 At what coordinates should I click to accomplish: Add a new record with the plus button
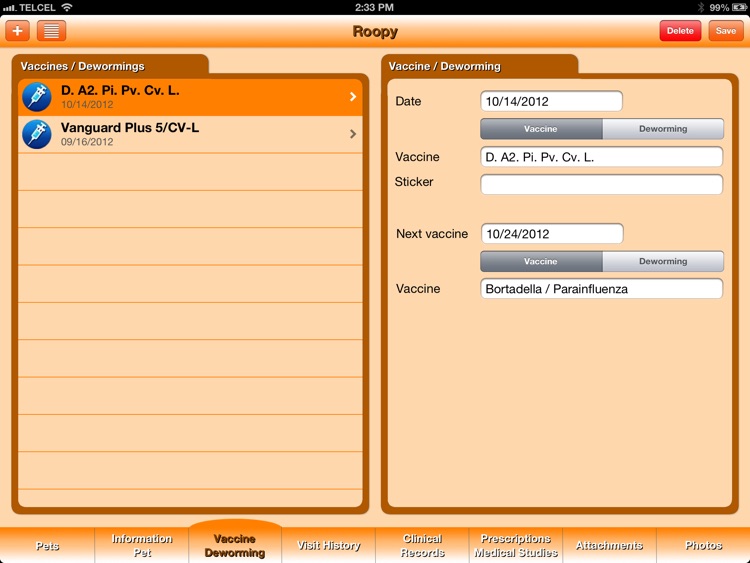18,31
